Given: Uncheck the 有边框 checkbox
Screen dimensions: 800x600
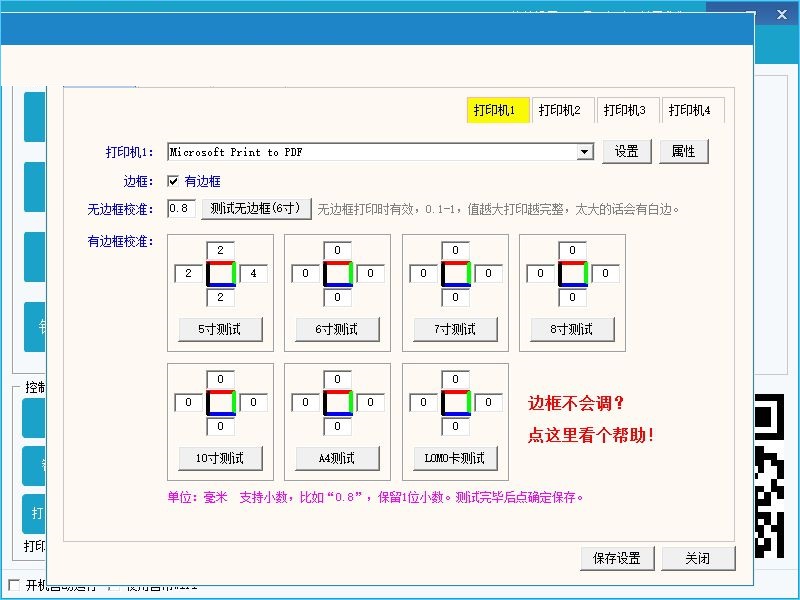Looking at the screenshot, I should click(172, 181).
